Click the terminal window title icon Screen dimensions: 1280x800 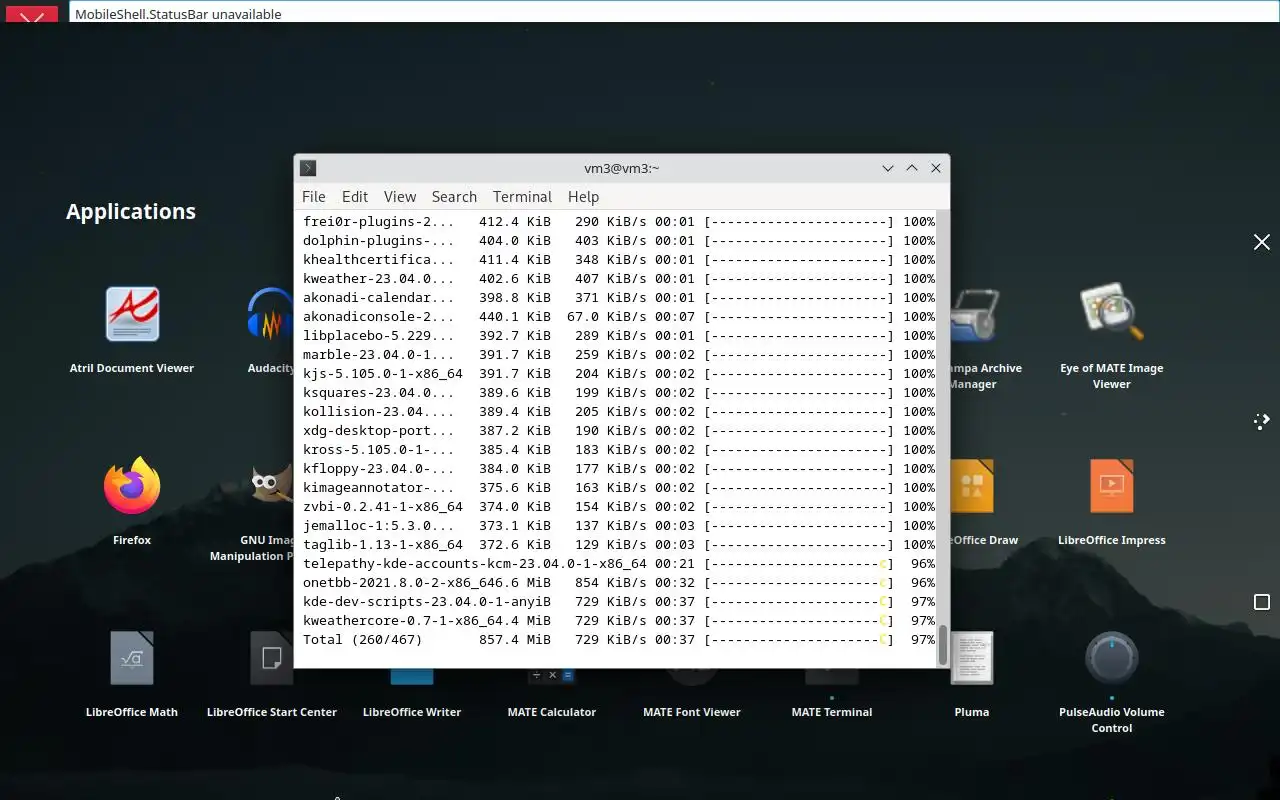[x=309, y=168]
